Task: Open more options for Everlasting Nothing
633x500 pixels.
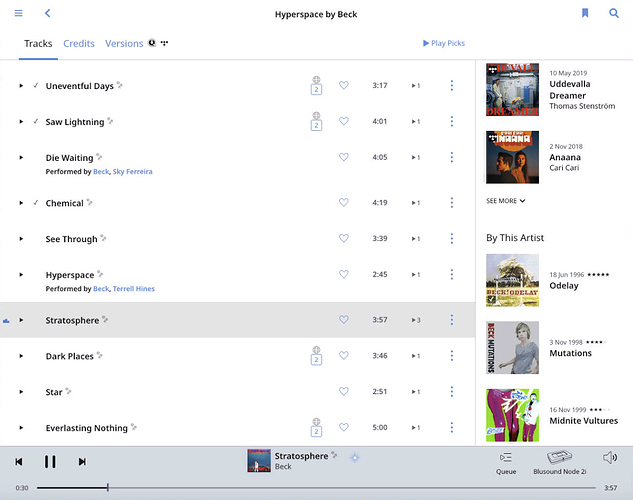Action: (x=452, y=427)
